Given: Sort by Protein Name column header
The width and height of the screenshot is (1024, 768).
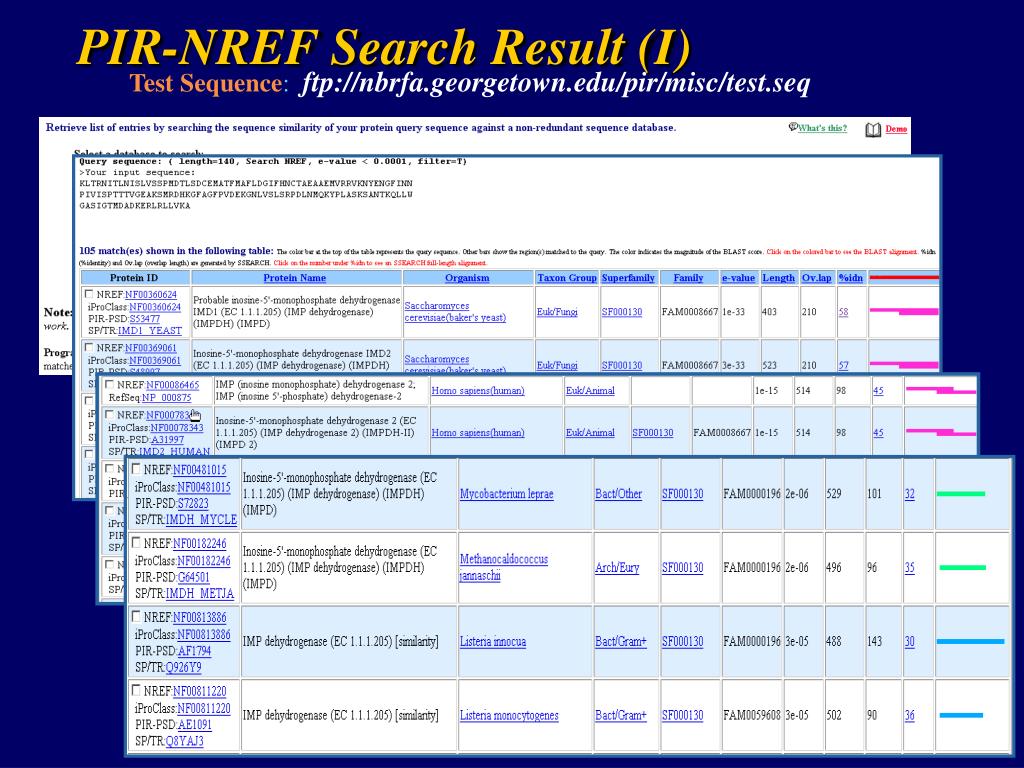Looking at the screenshot, I should tap(295, 278).
